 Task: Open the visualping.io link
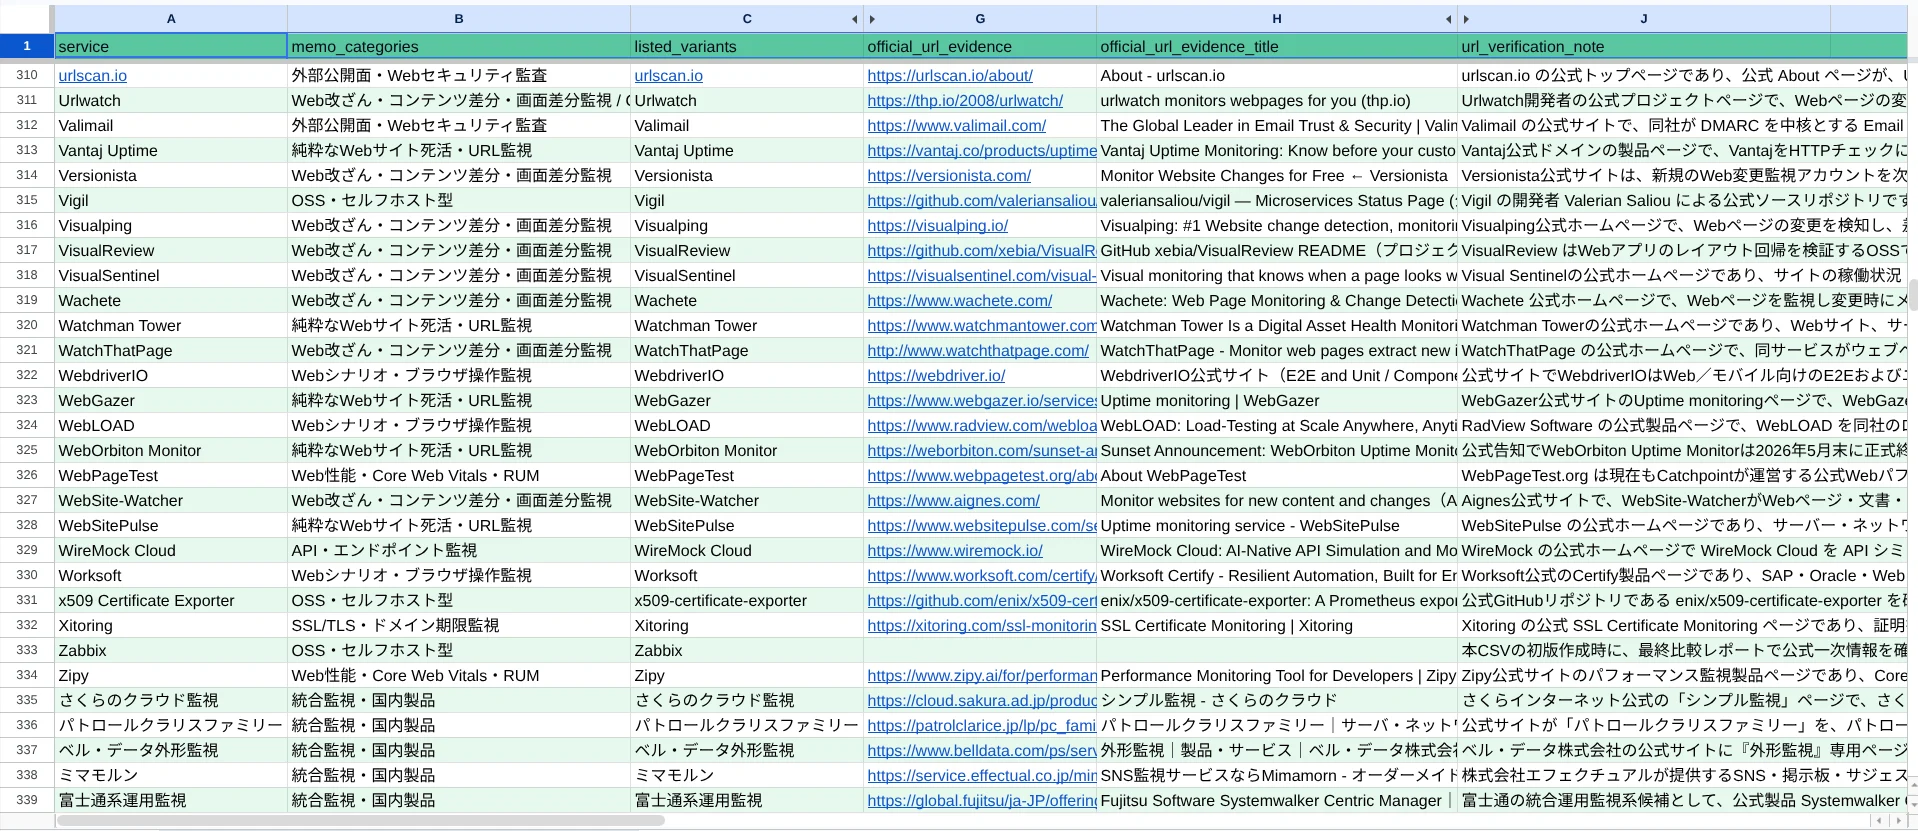(x=938, y=225)
